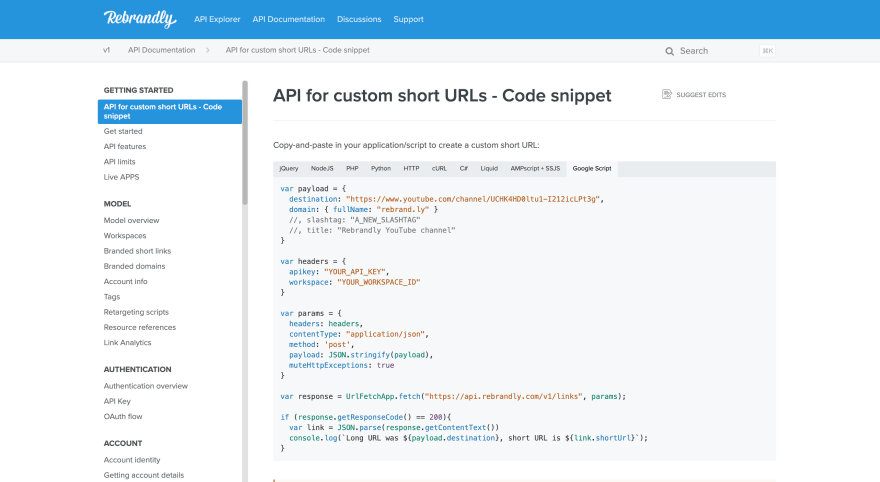Go to API Key page
Viewport: 880px width, 482px height.
pos(117,401)
